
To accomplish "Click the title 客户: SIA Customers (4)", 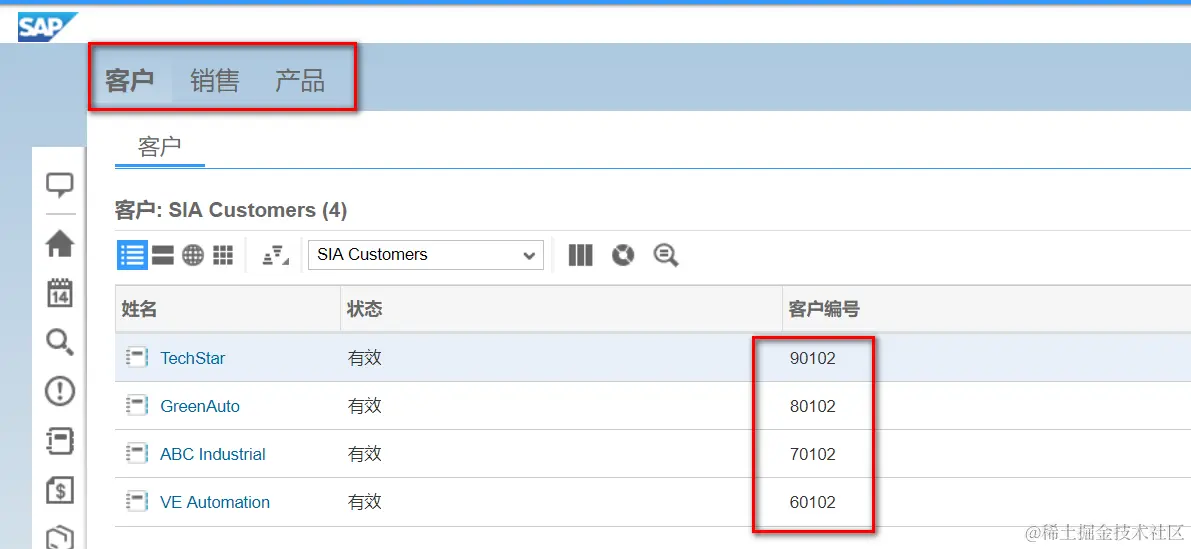I will tap(231, 210).
